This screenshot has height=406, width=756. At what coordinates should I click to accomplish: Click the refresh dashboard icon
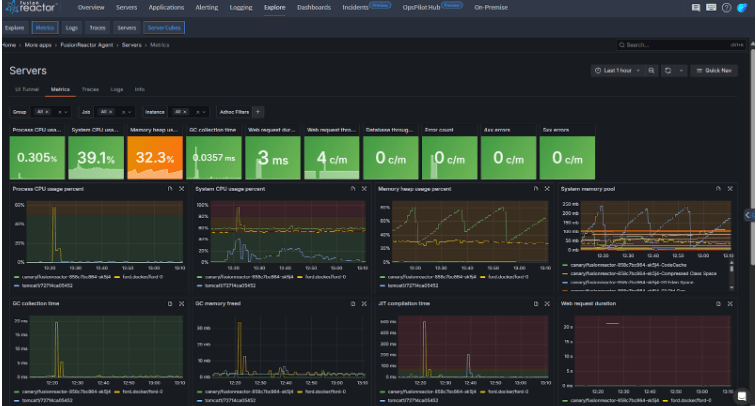(x=669, y=71)
